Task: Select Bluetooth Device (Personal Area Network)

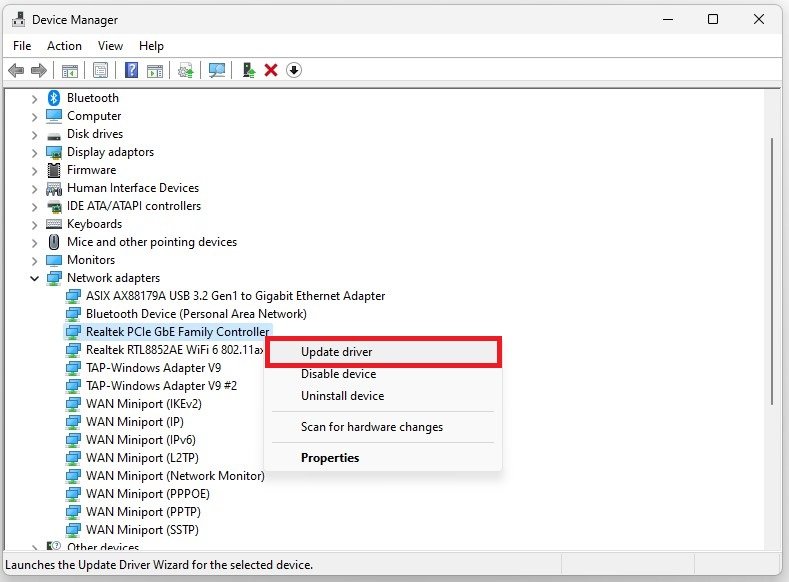Action: [x=196, y=314]
